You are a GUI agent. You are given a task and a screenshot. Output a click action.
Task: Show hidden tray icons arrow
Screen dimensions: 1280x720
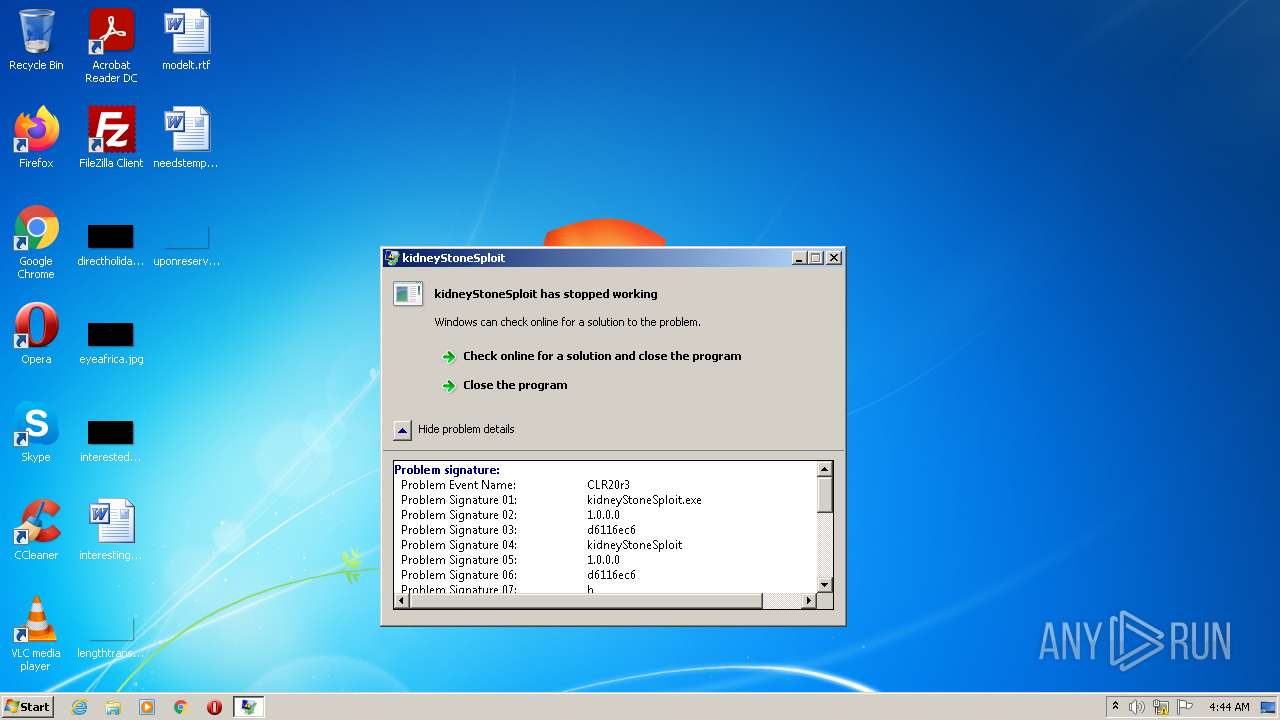[x=1115, y=707]
